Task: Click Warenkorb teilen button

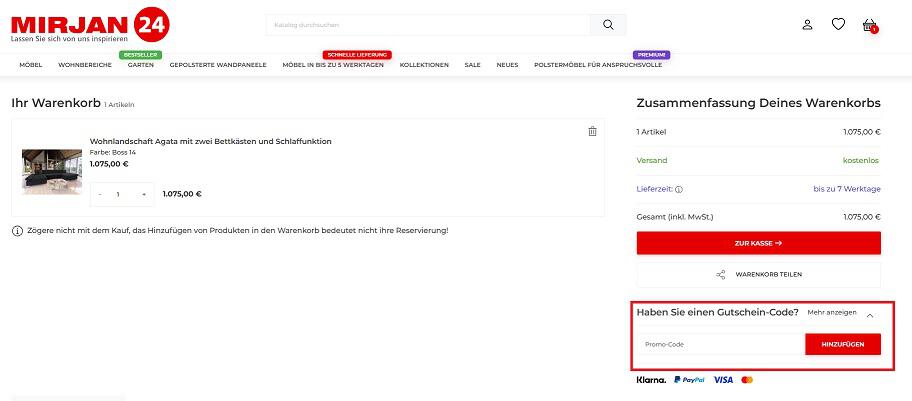Action: coord(758,275)
